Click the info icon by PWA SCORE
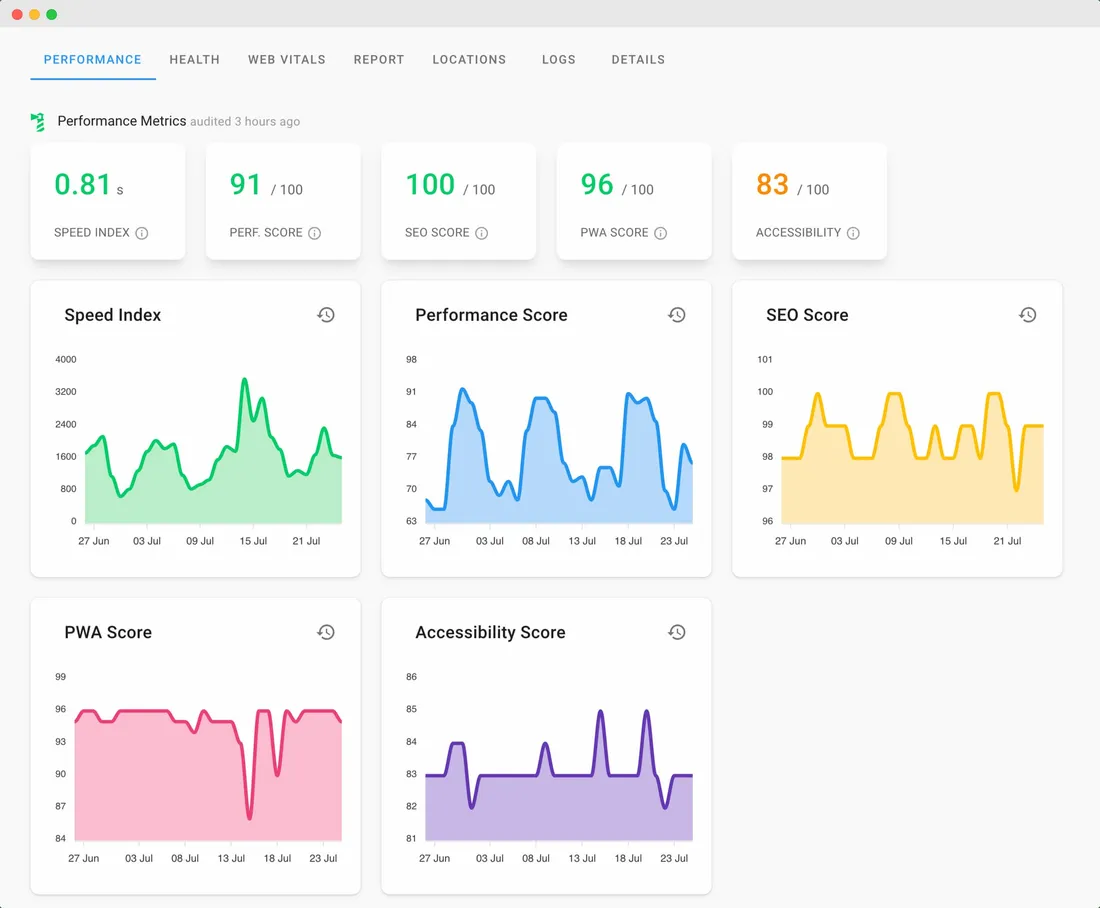The width and height of the screenshot is (1100, 908). pos(661,233)
